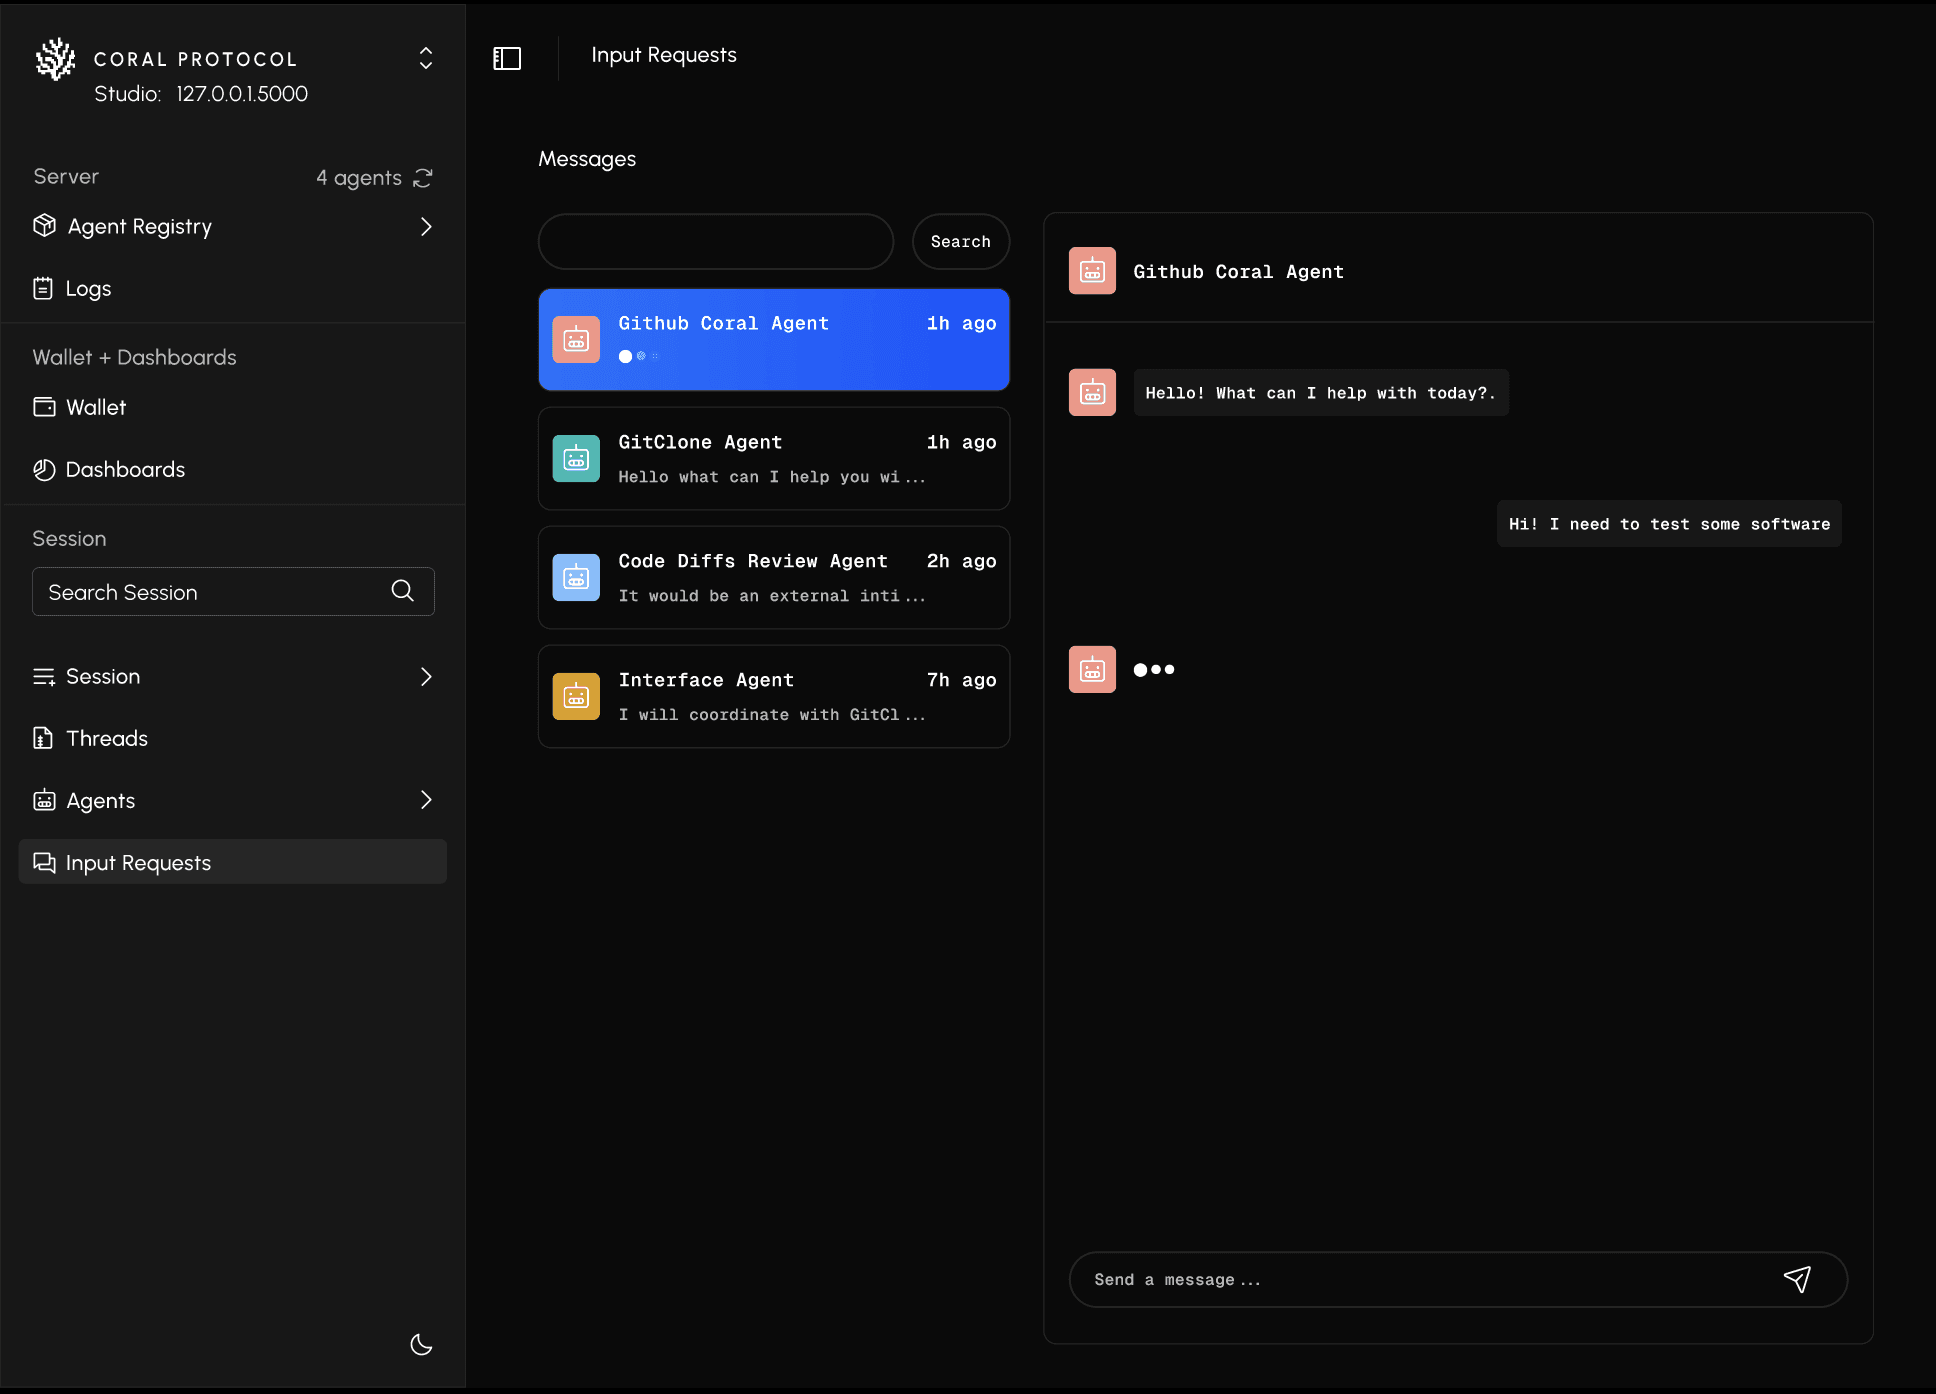Click Code Diffs Review Agent avatar
Screen dimensions: 1936x1394
[x=576, y=578]
